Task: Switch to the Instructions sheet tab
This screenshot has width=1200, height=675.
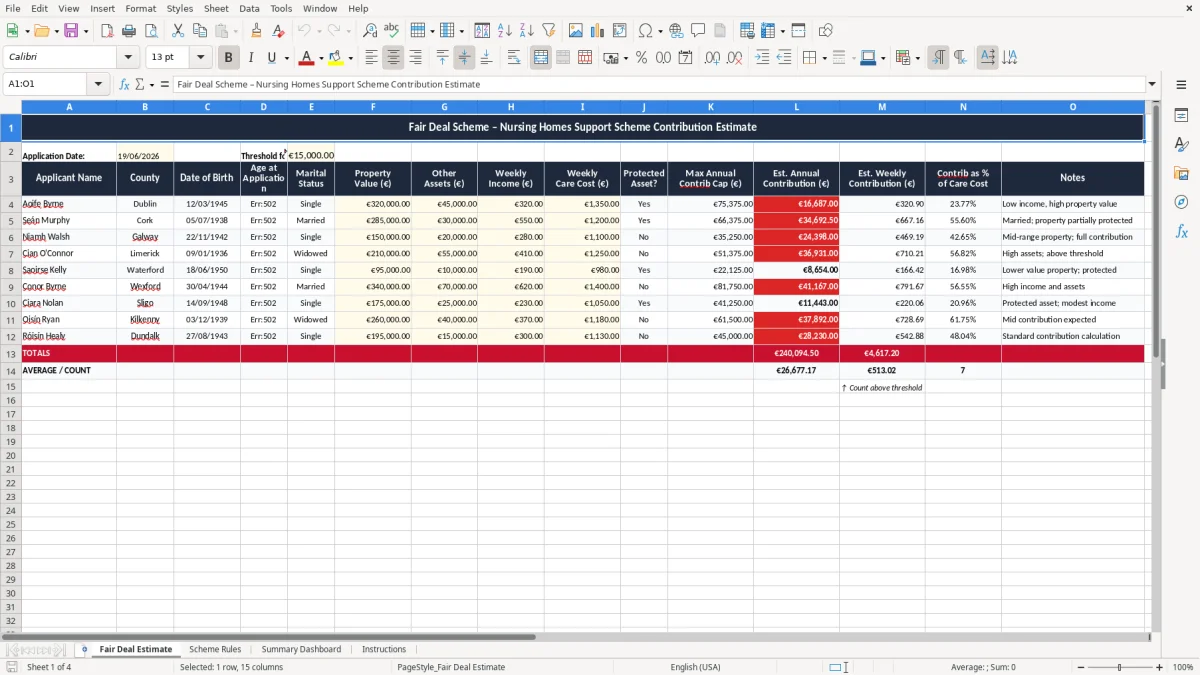Action: pyautogui.click(x=384, y=649)
